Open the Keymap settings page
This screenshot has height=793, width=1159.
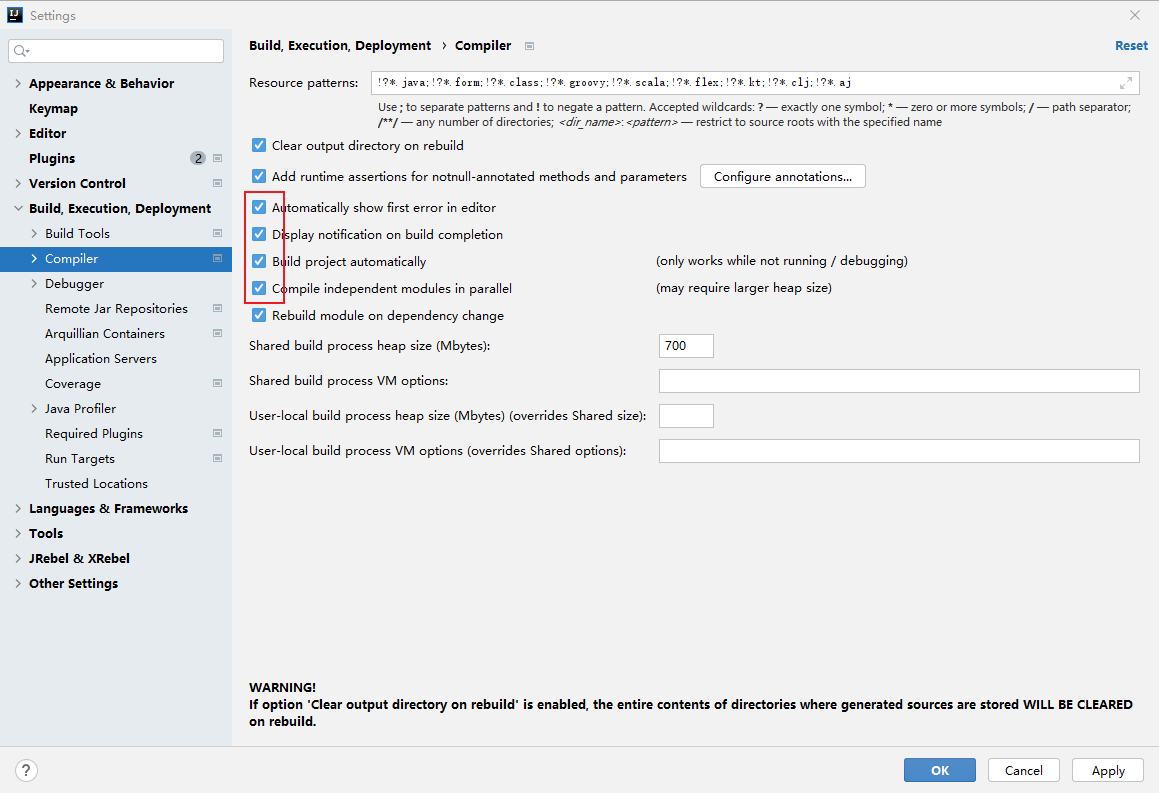tap(53, 109)
